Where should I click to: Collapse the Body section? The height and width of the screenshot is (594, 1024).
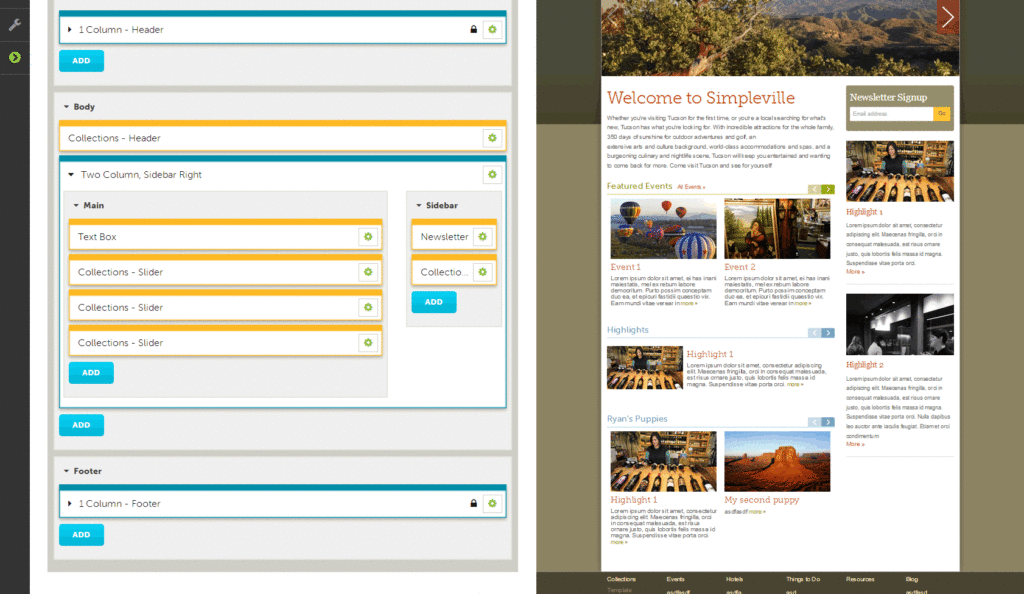point(66,107)
